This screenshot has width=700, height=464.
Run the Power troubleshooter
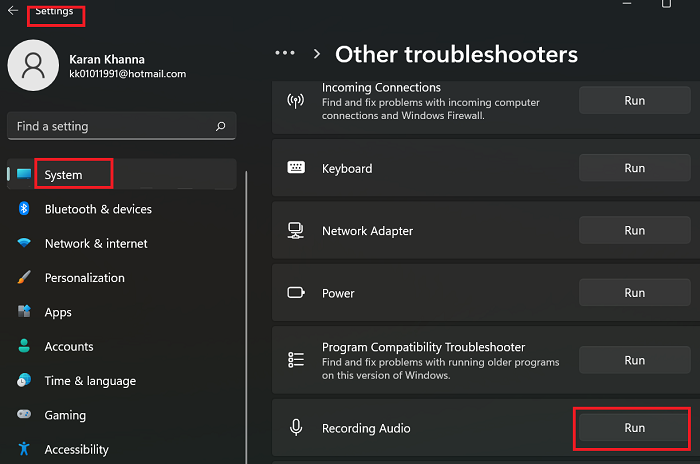(634, 293)
